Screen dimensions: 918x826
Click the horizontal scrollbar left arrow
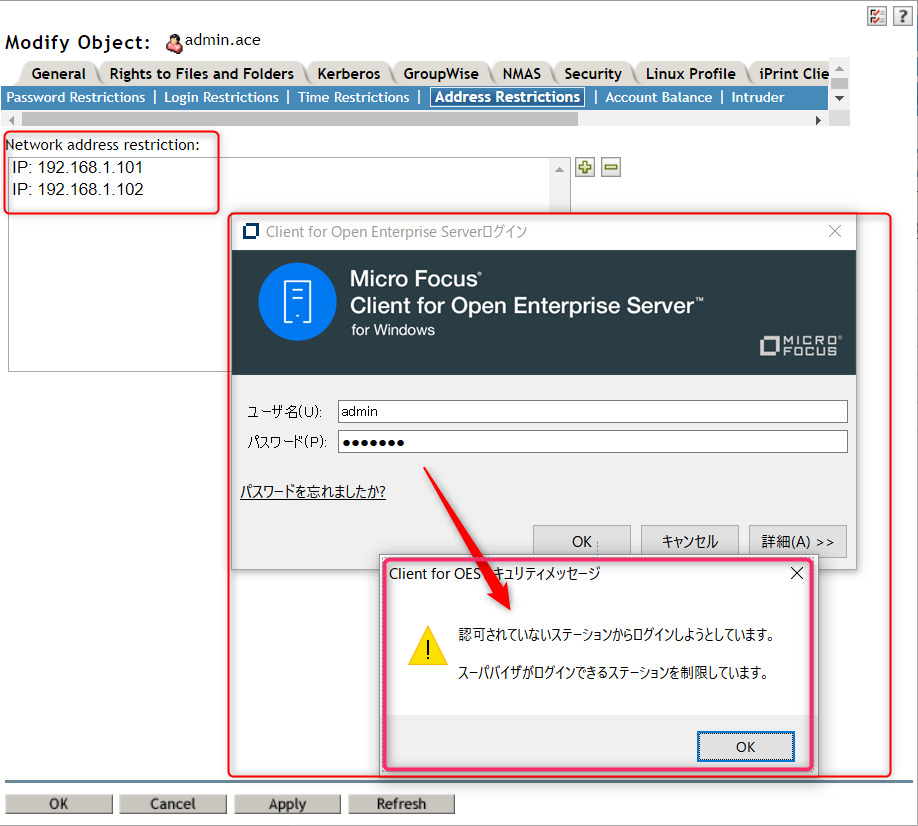[11, 120]
